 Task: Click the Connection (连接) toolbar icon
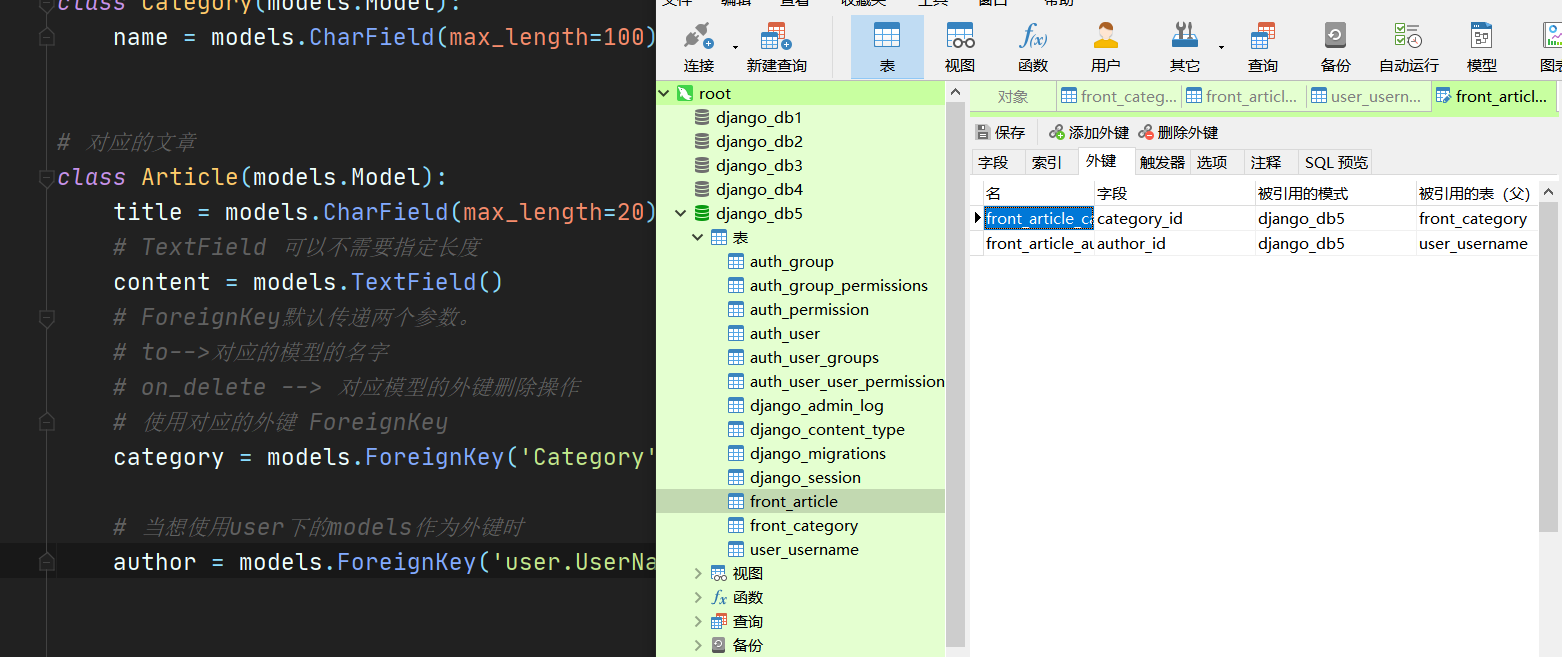click(x=699, y=47)
